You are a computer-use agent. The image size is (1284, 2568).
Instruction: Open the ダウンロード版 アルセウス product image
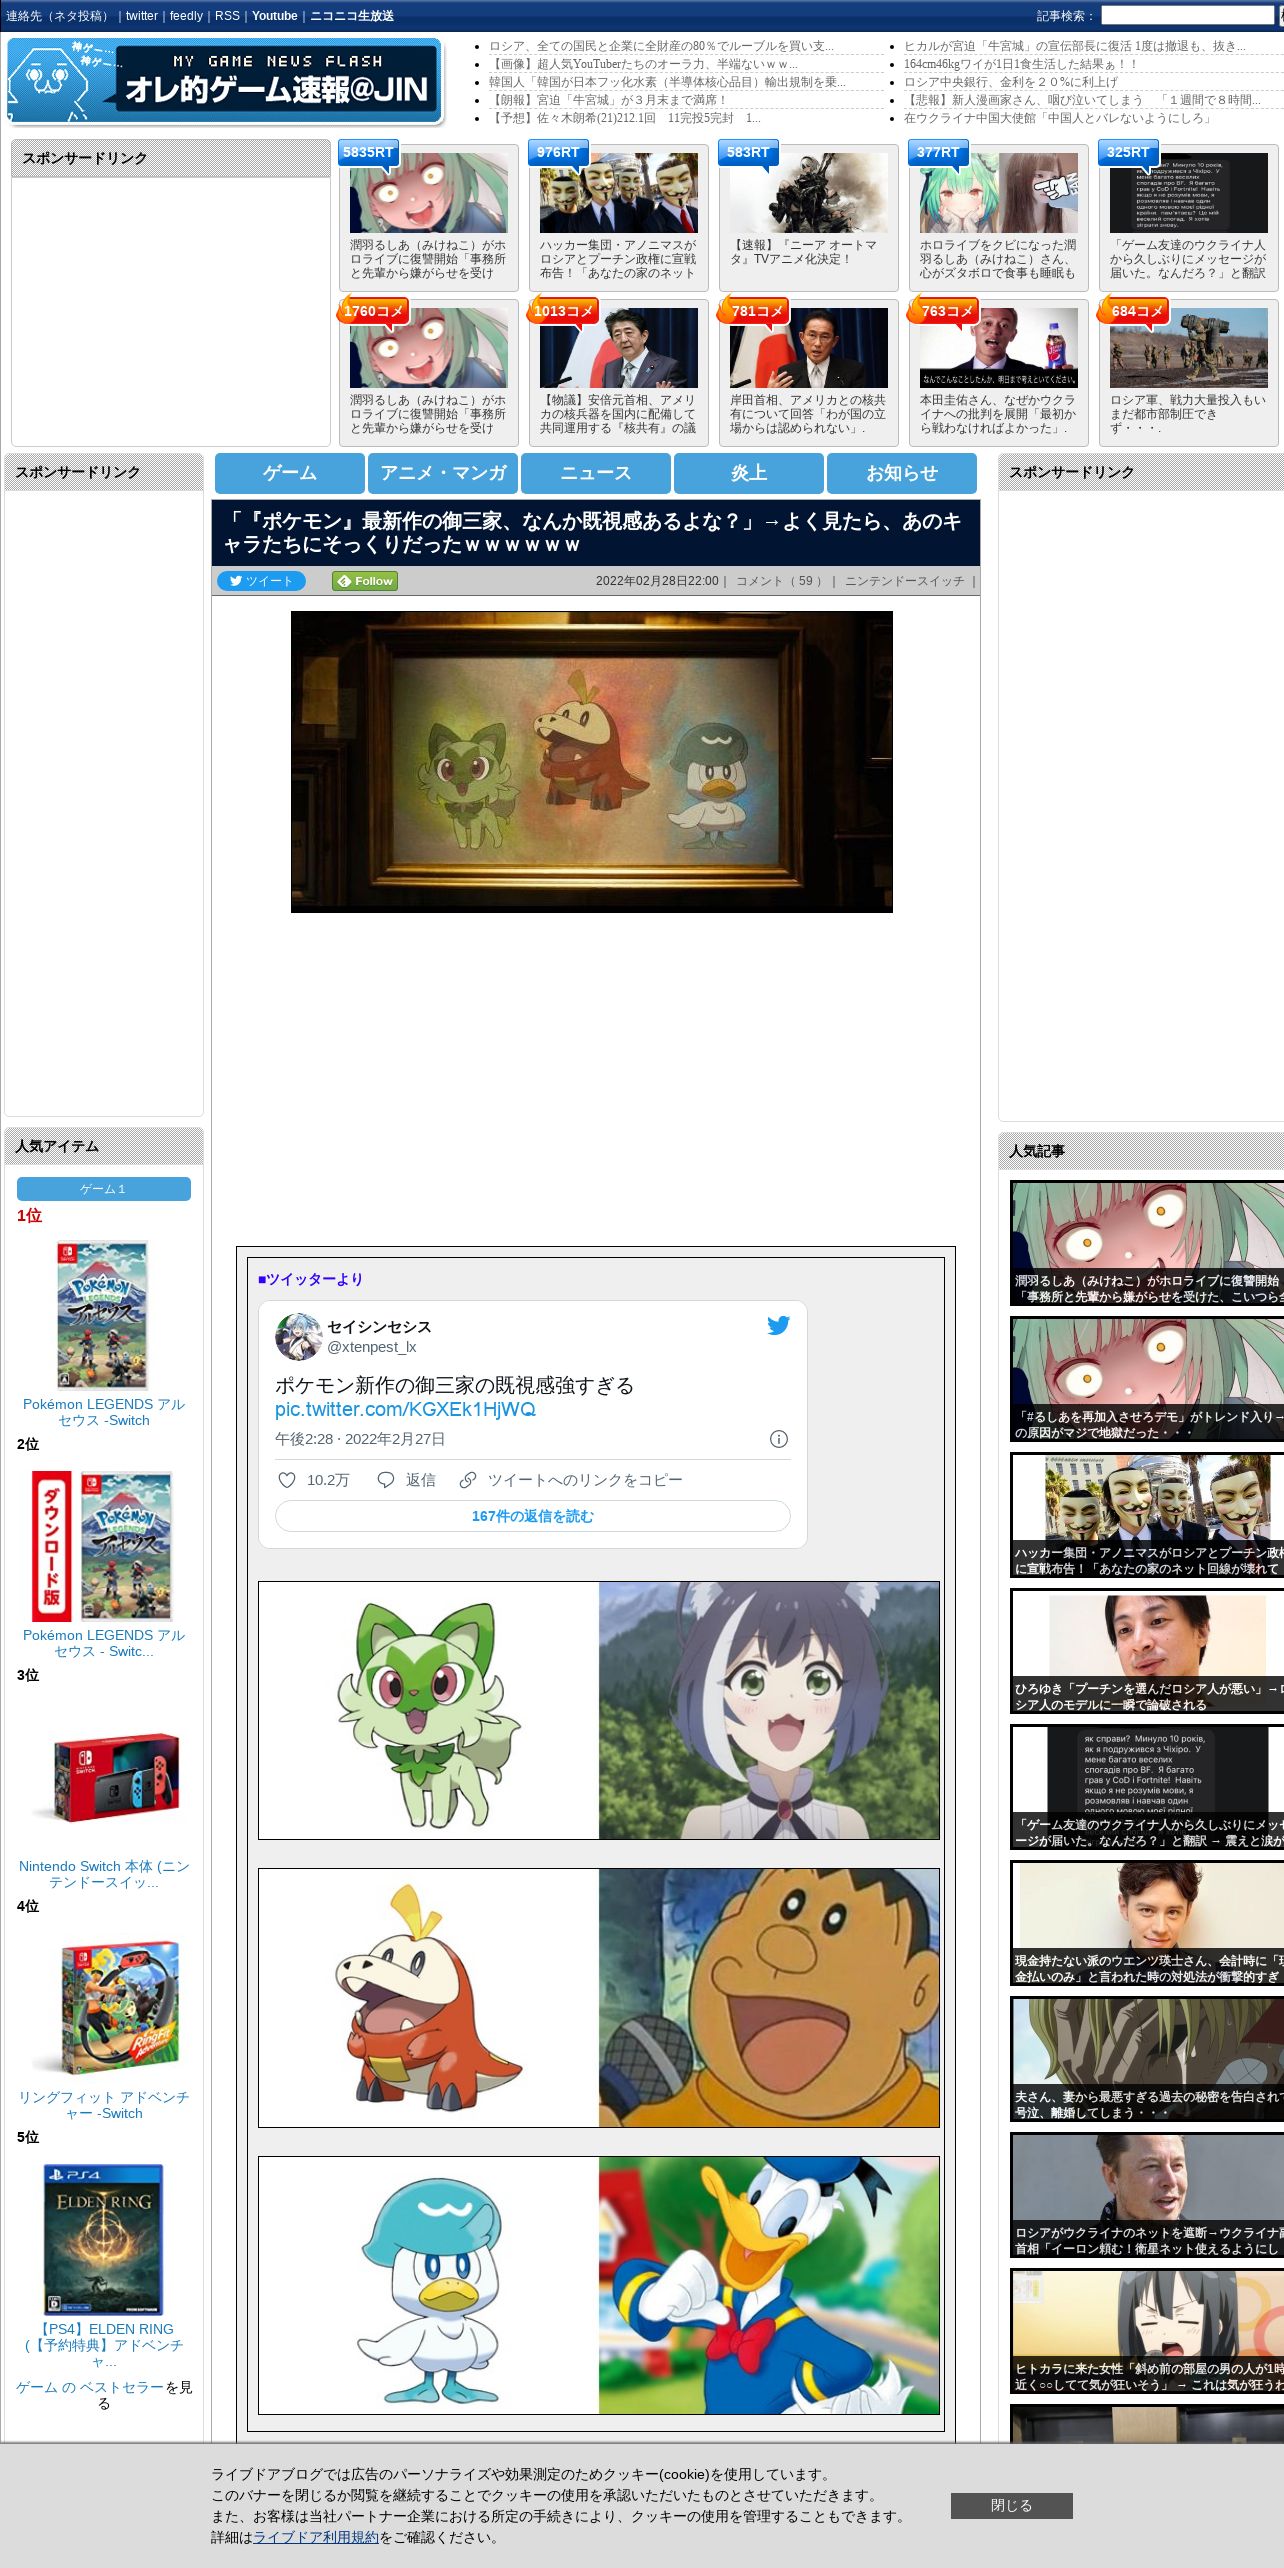click(x=103, y=1547)
